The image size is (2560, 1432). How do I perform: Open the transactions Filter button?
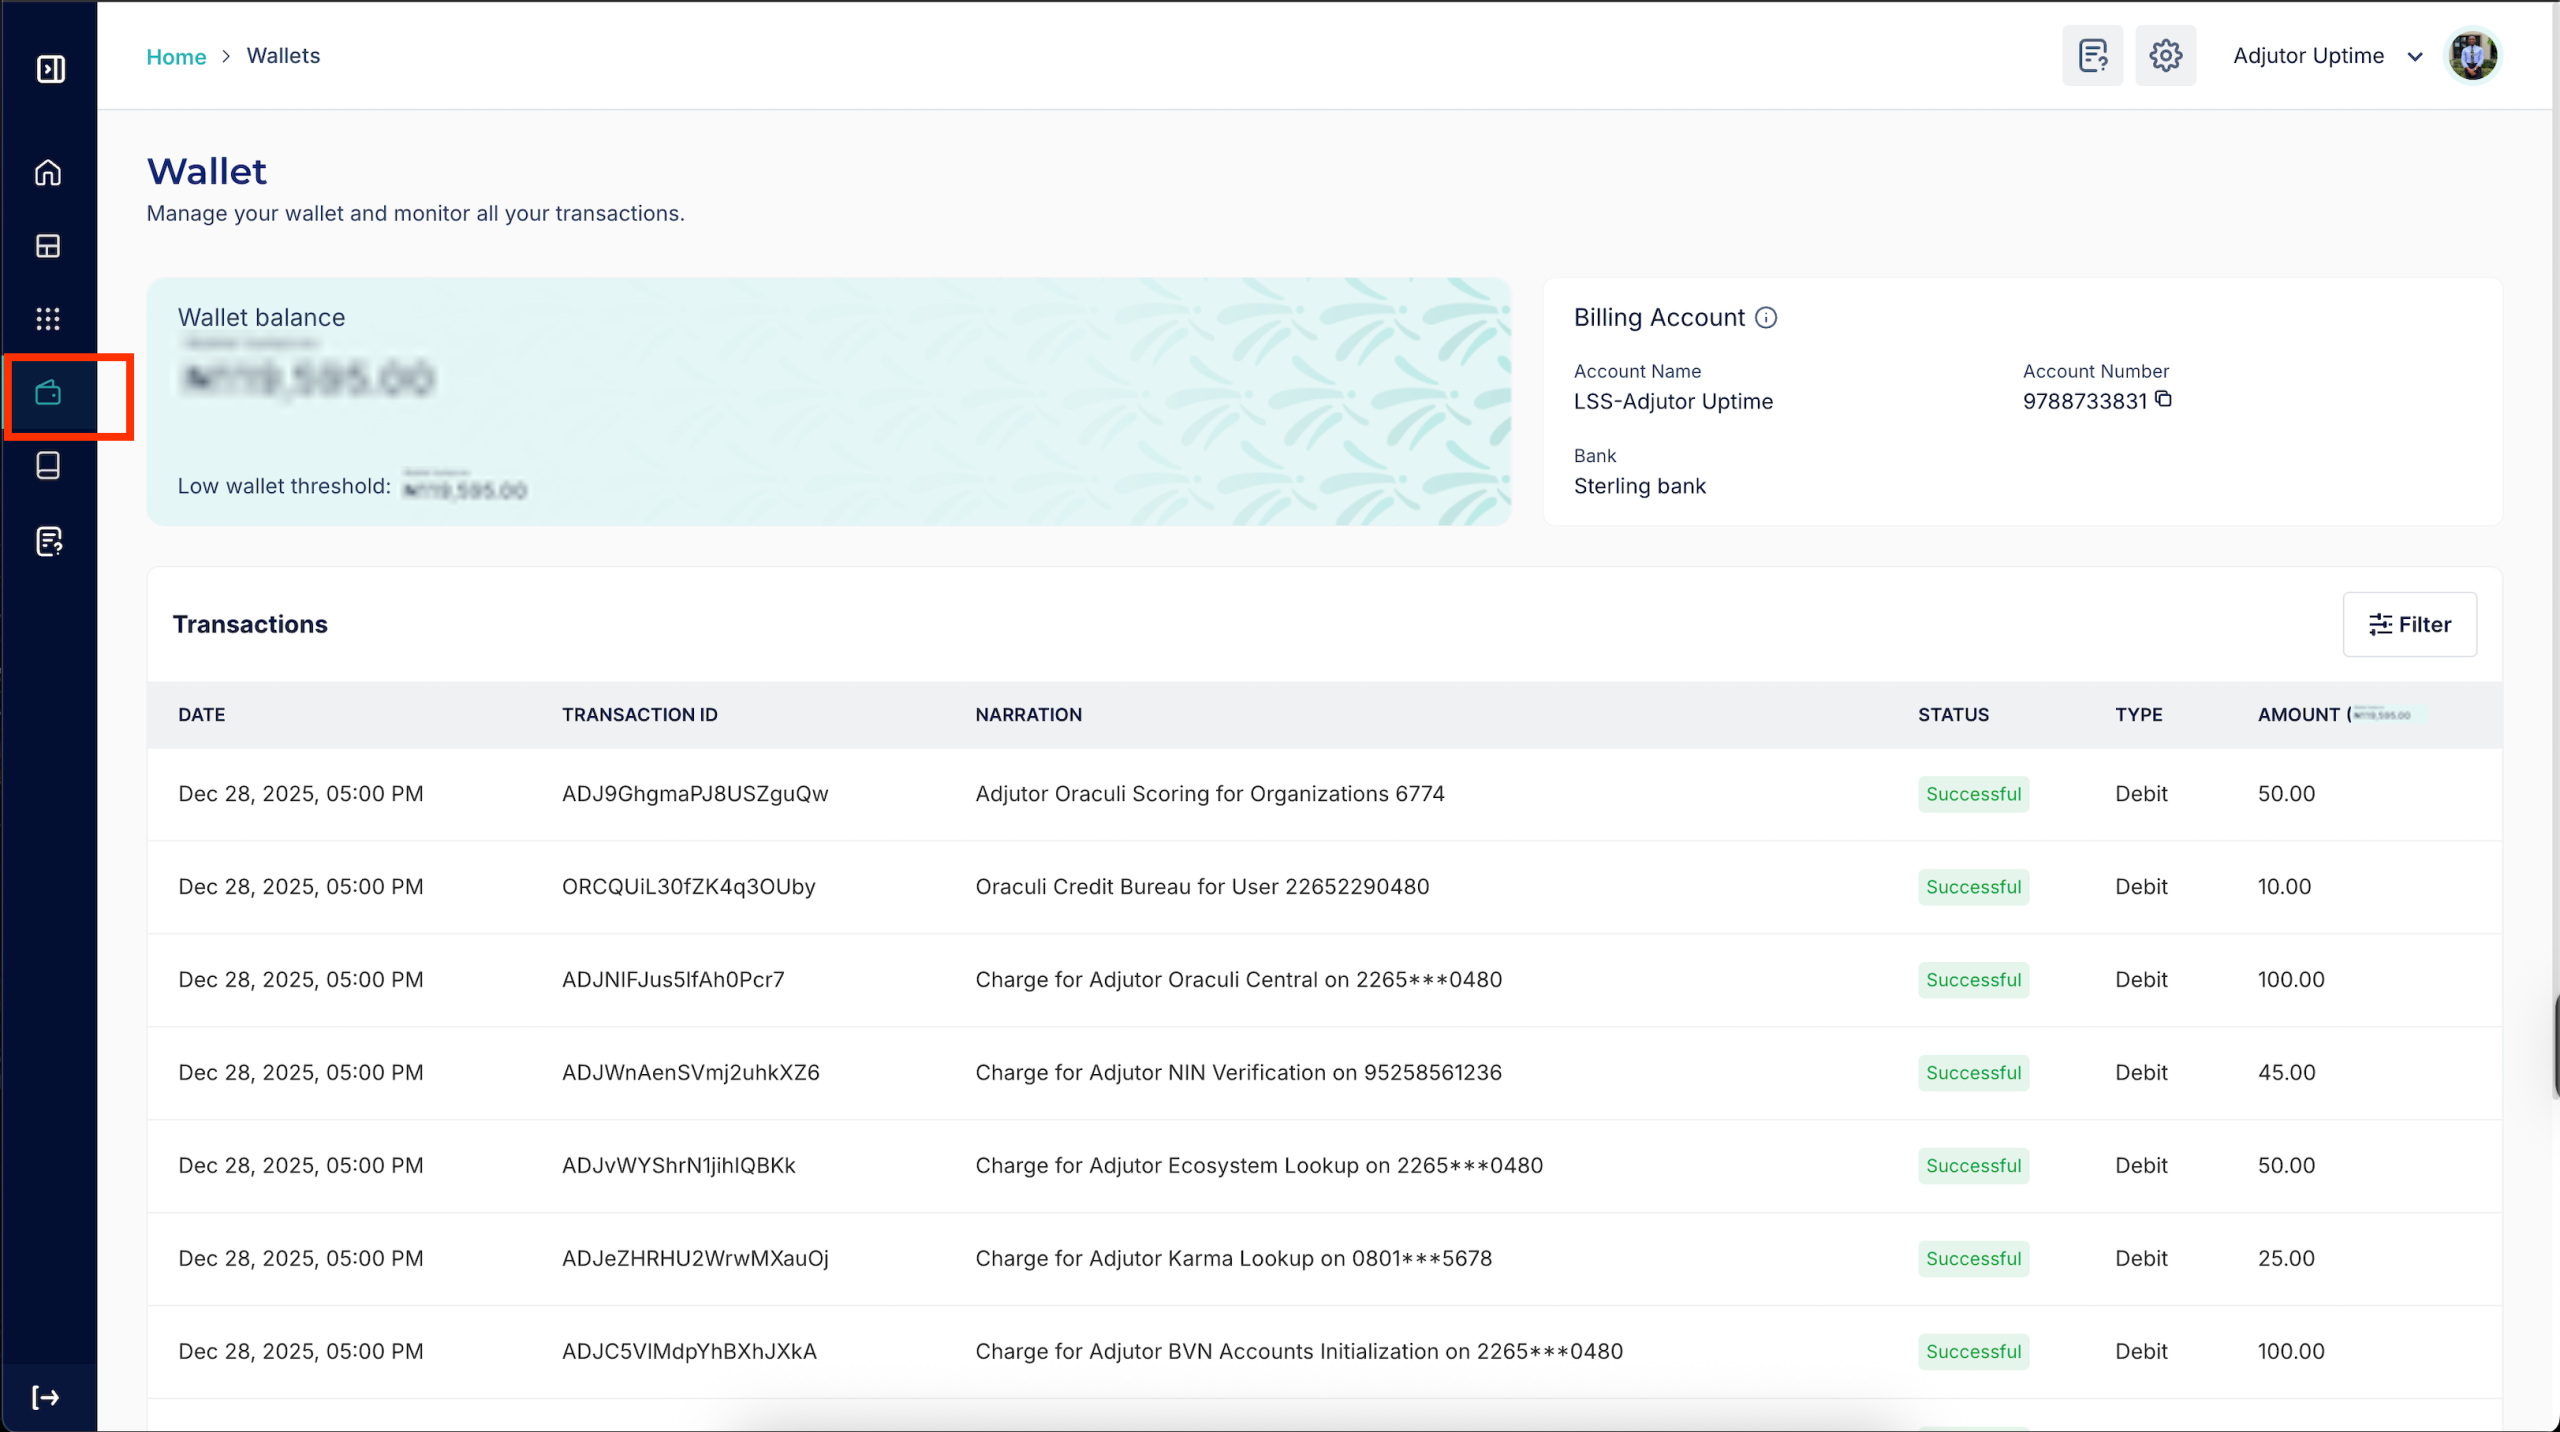point(2409,624)
